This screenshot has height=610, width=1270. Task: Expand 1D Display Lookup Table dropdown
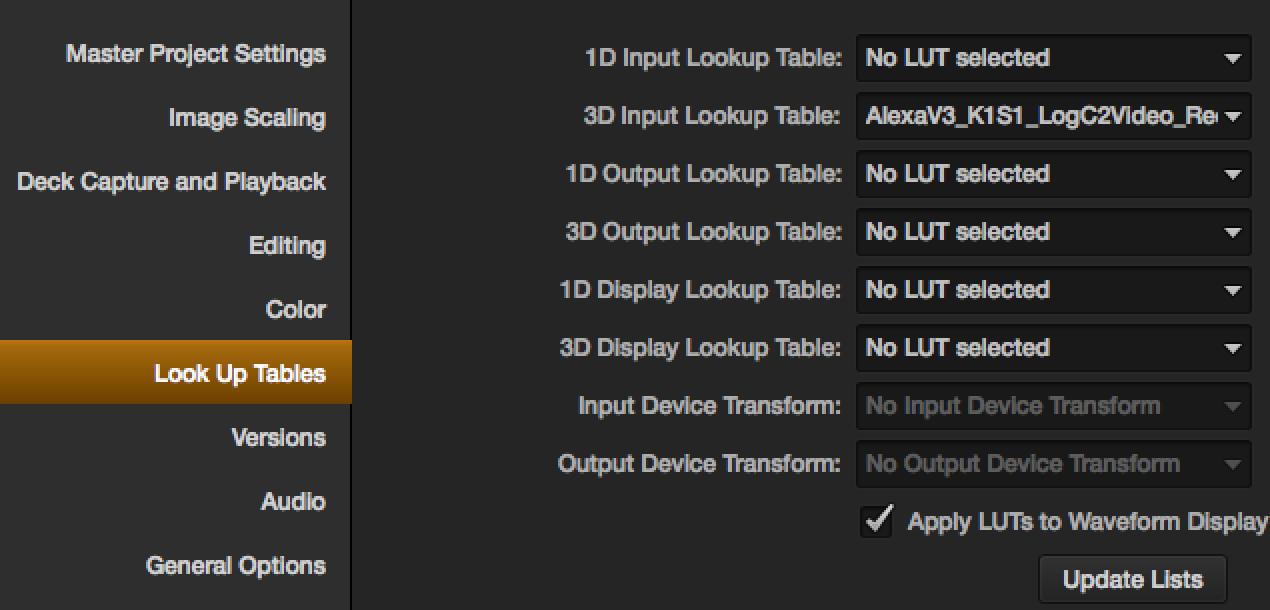(x=1053, y=290)
